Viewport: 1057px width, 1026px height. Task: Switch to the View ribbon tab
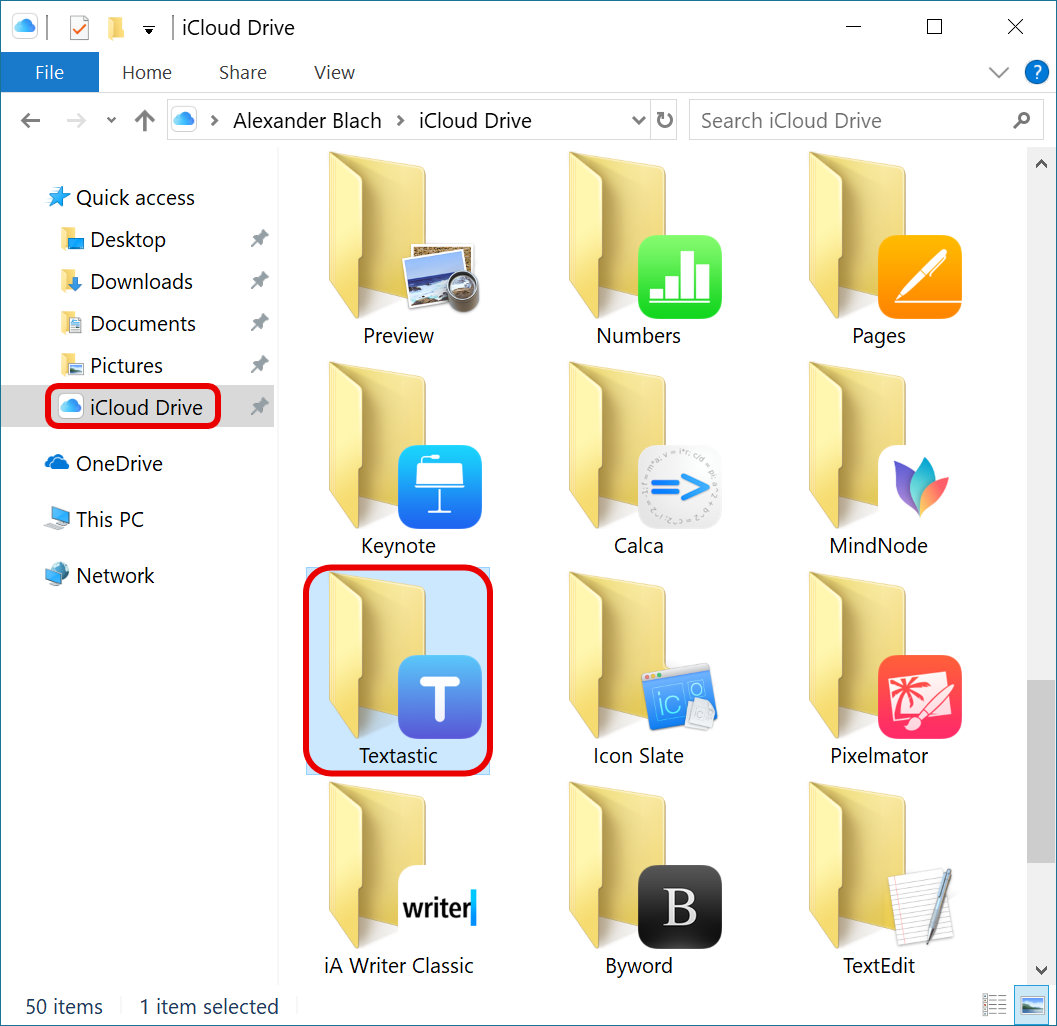tap(334, 72)
